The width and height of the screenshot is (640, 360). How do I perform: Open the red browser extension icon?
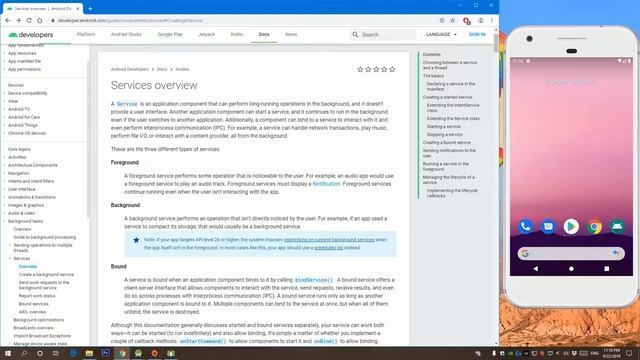point(467,21)
